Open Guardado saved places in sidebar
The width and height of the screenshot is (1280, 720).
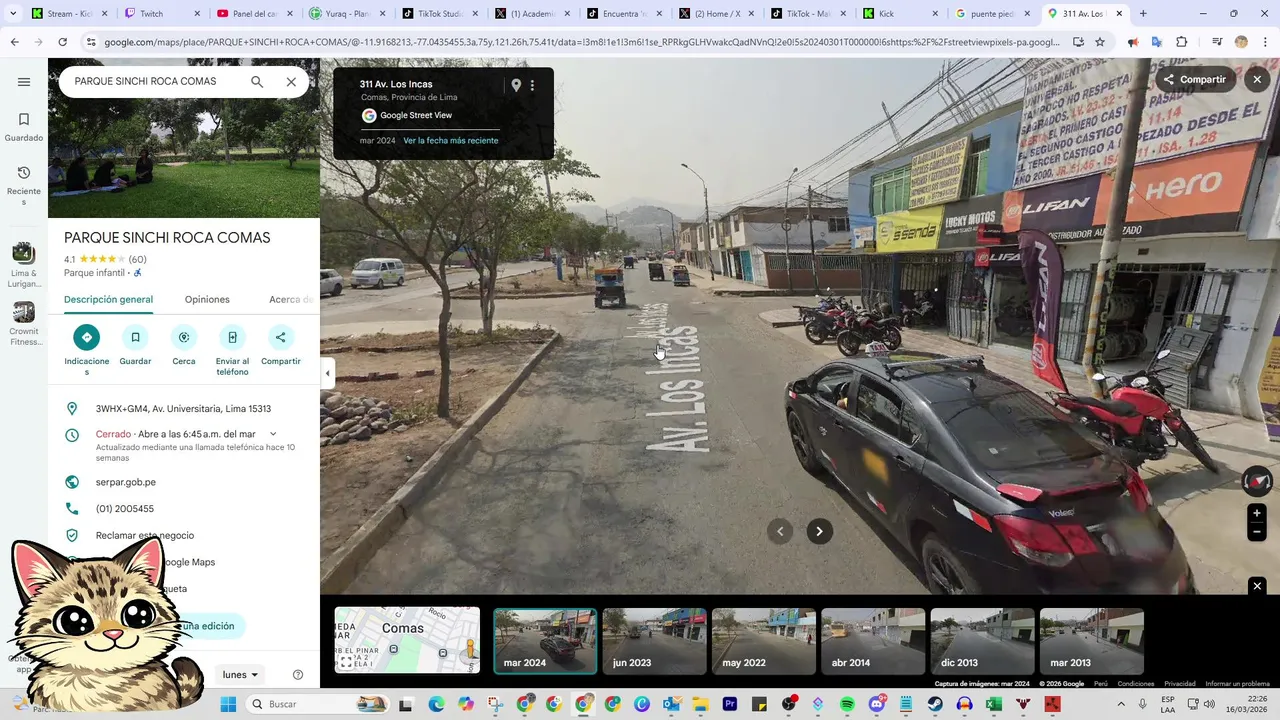click(x=24, y=127)
